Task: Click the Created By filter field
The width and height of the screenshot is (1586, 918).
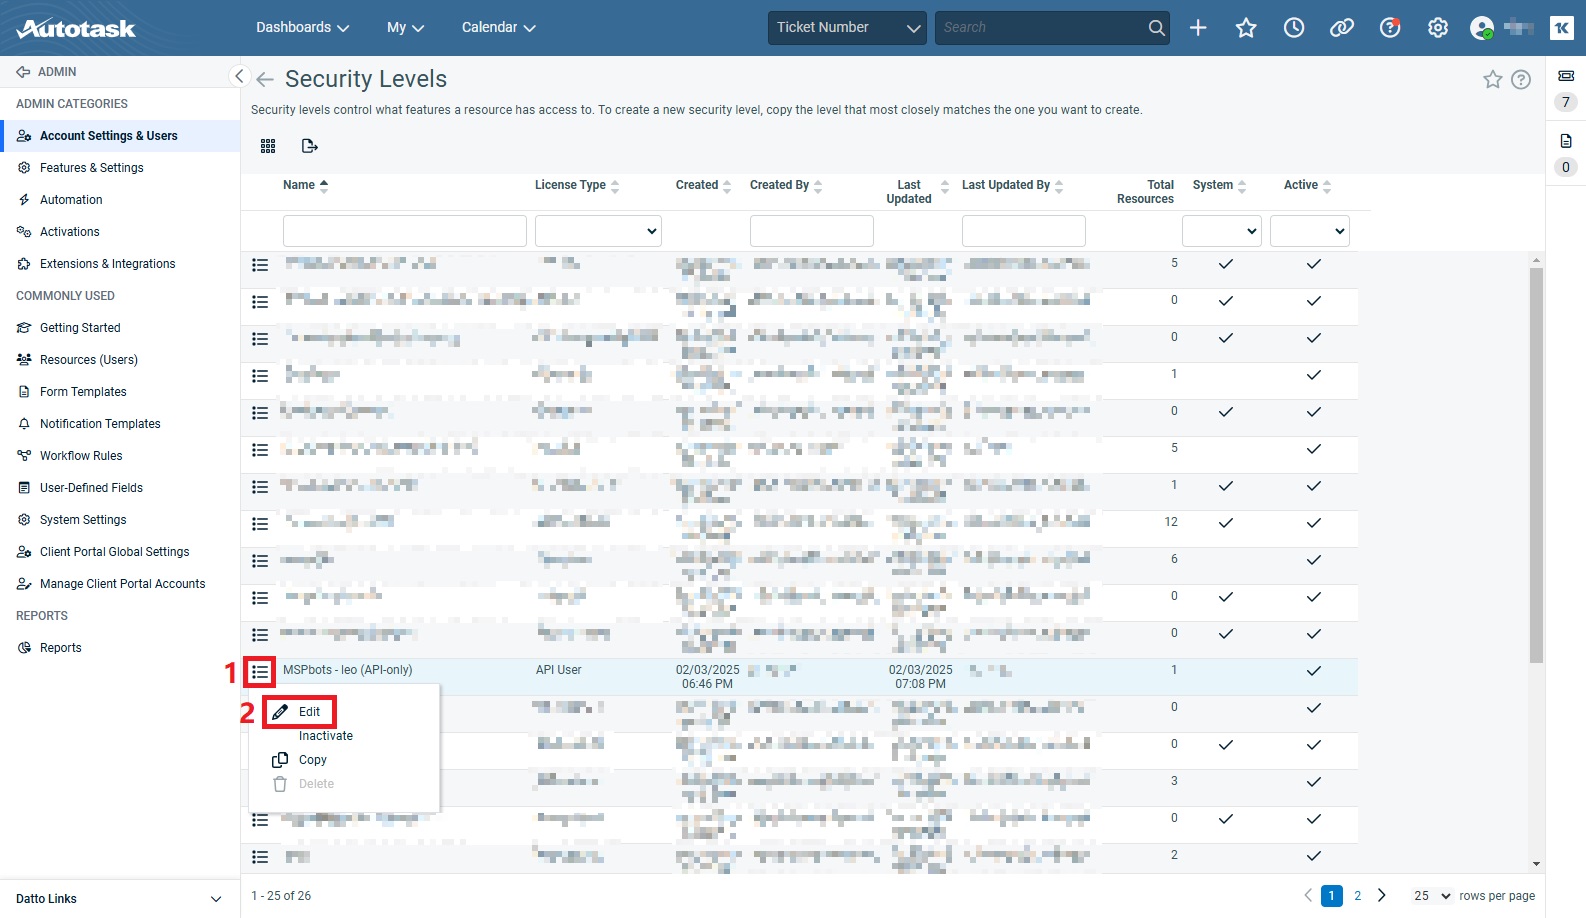Action: tap(812, 231)
